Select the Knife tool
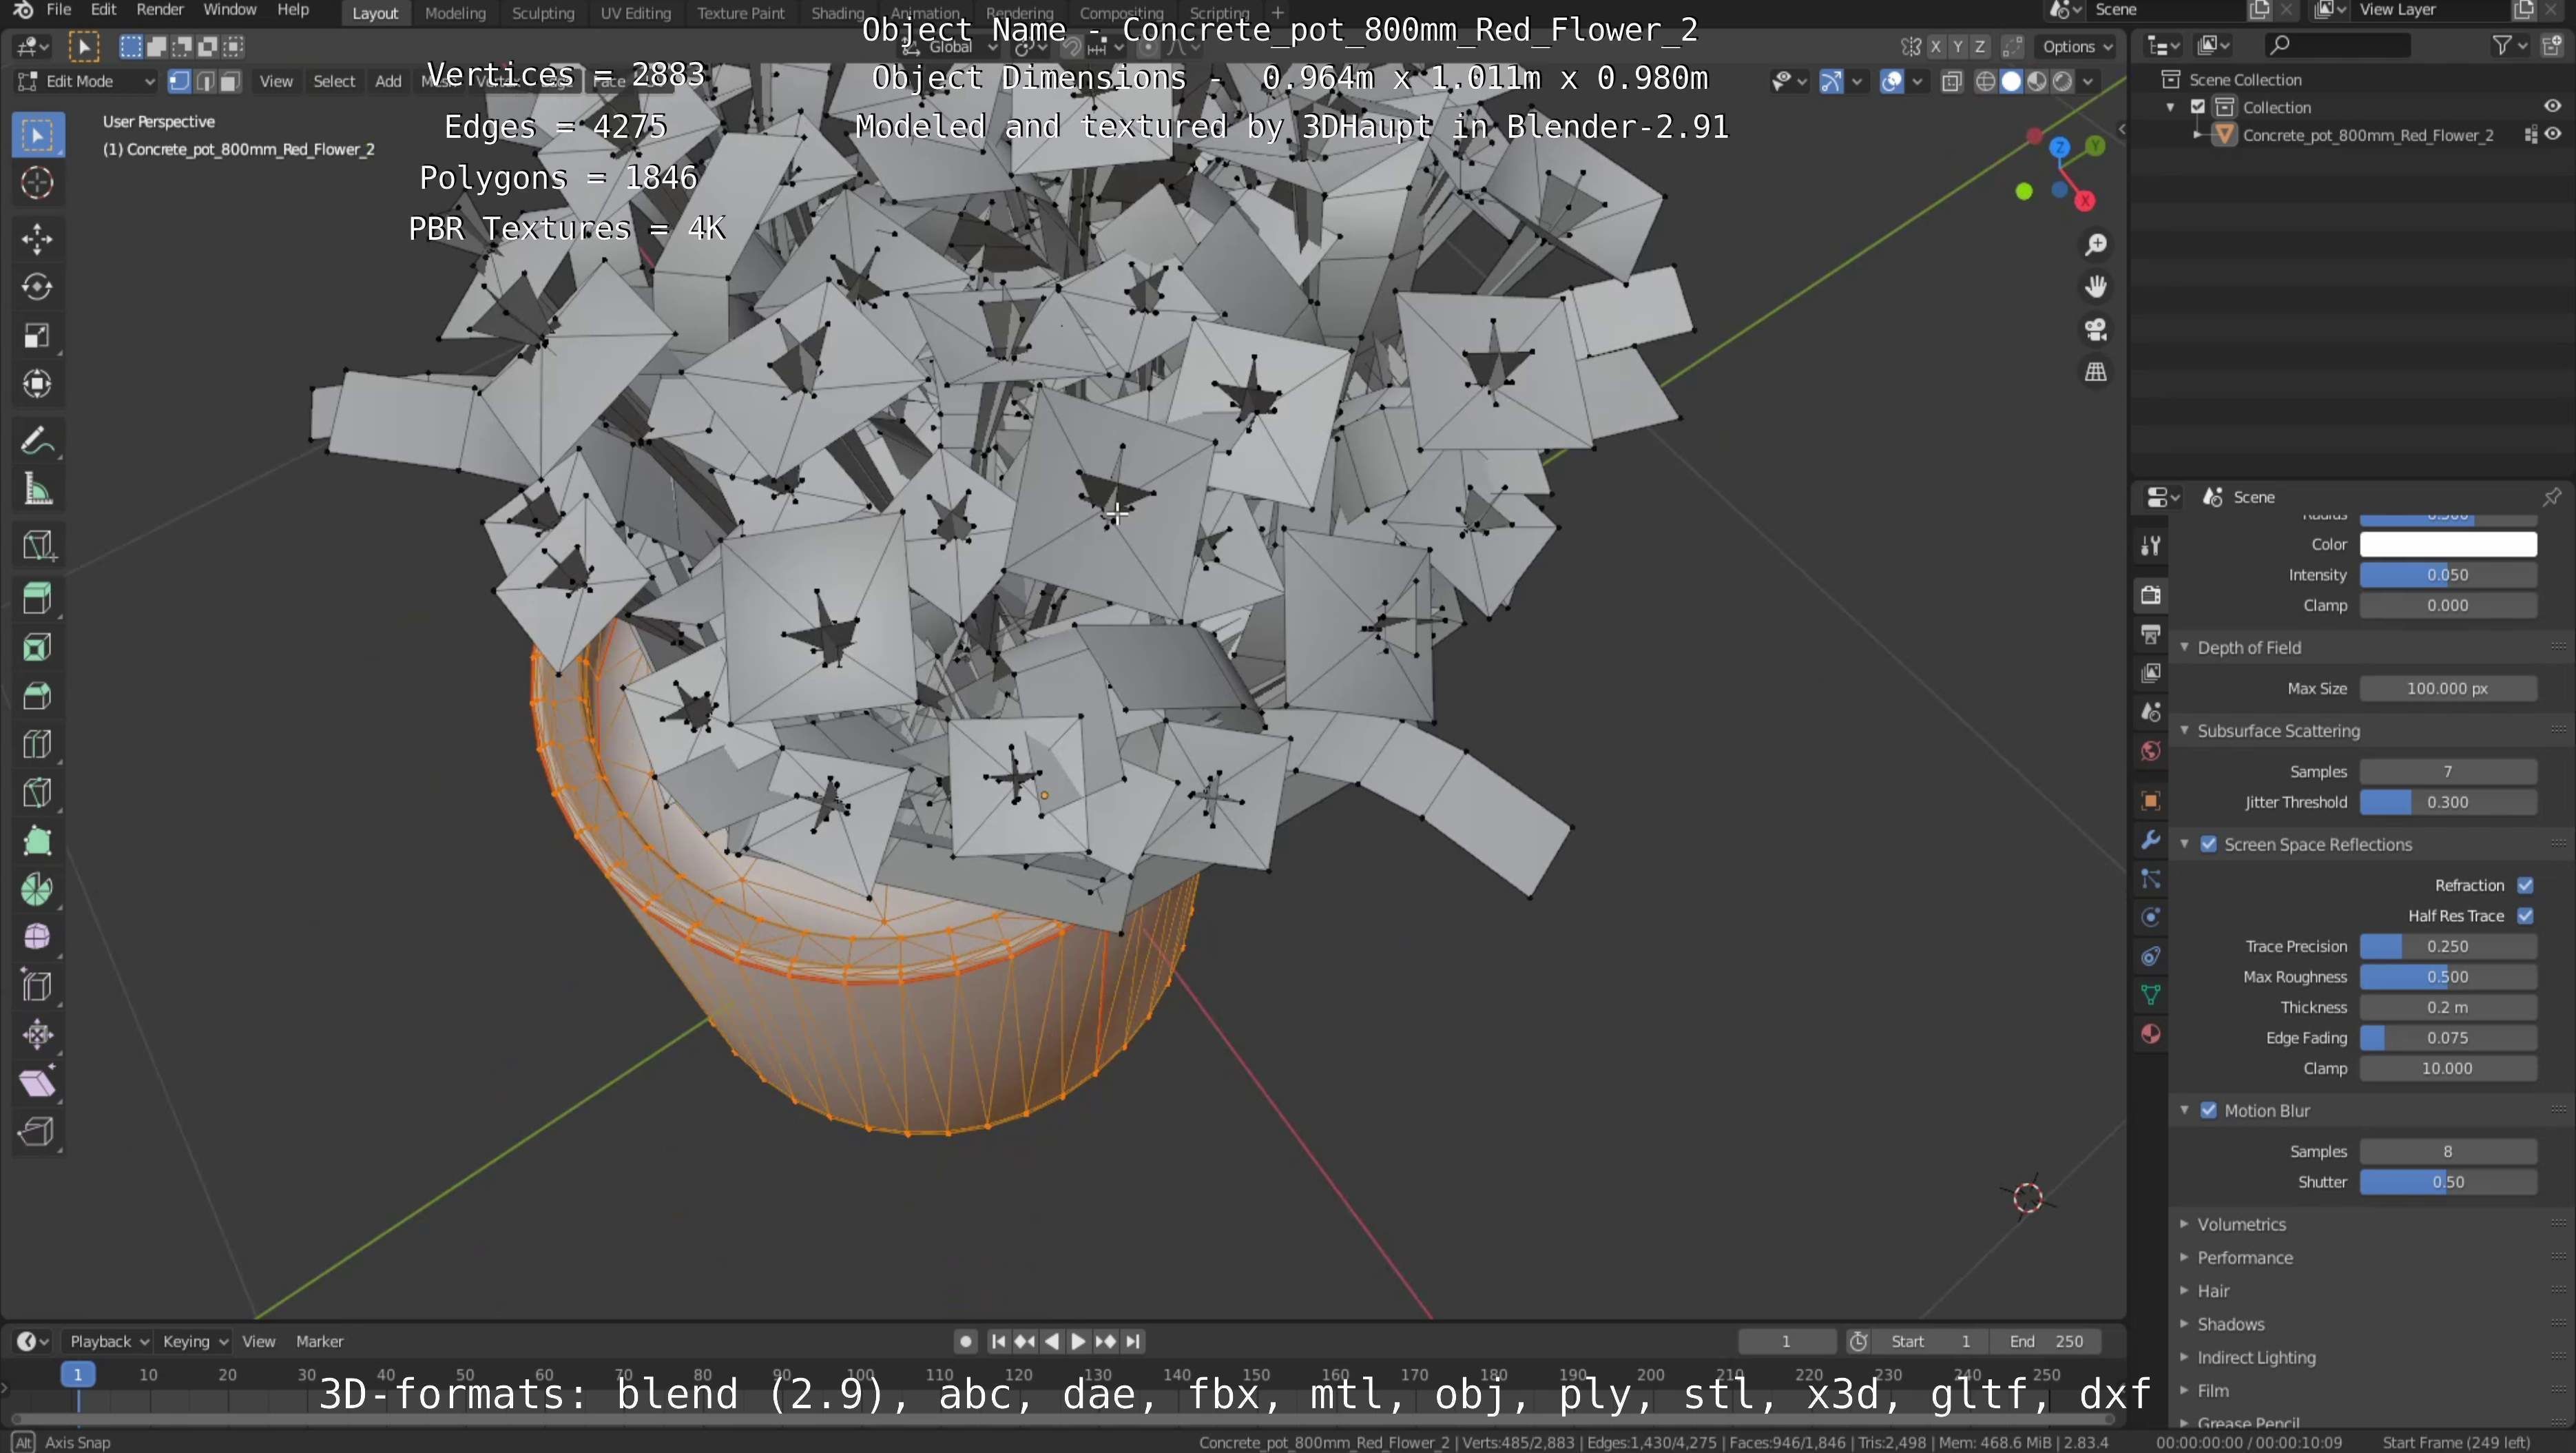Screen dimensions: 2576x1453 click(x=38, y=793)
